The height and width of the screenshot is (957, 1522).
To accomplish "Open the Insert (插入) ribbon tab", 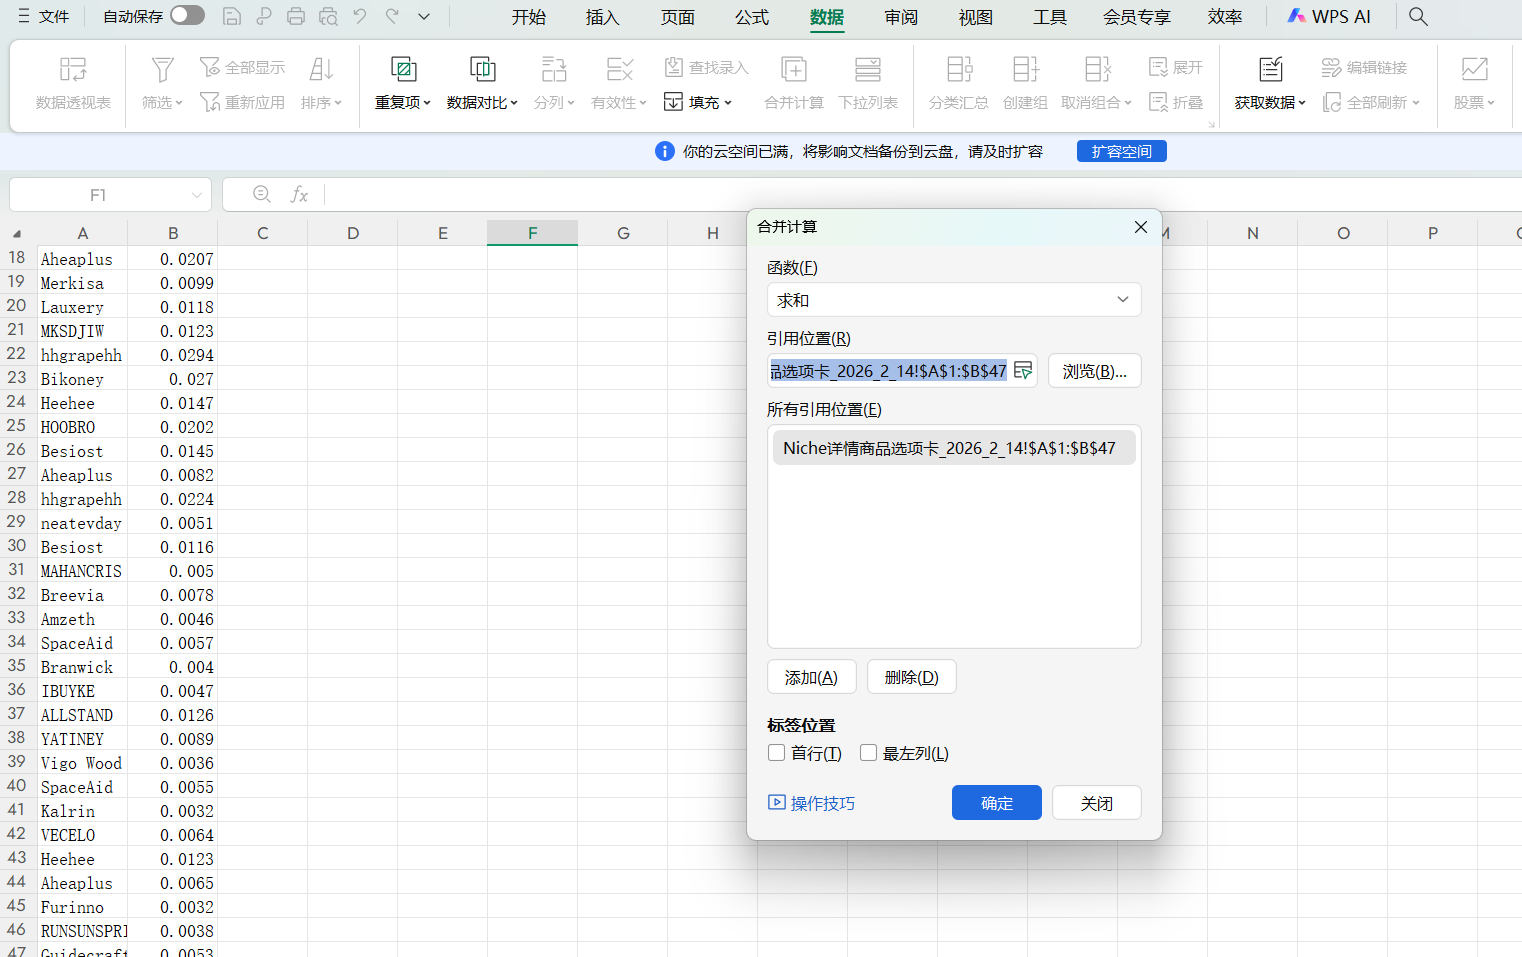I will point(602,17).
